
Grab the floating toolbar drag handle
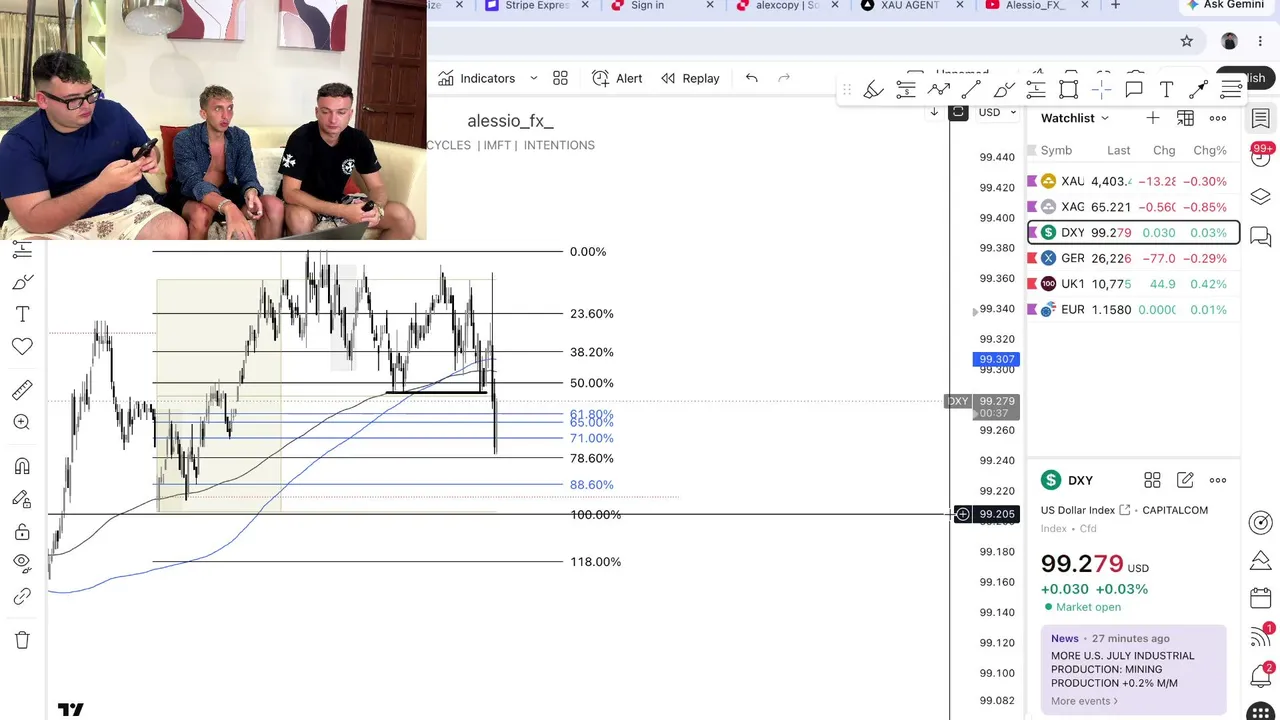point(846,90)
